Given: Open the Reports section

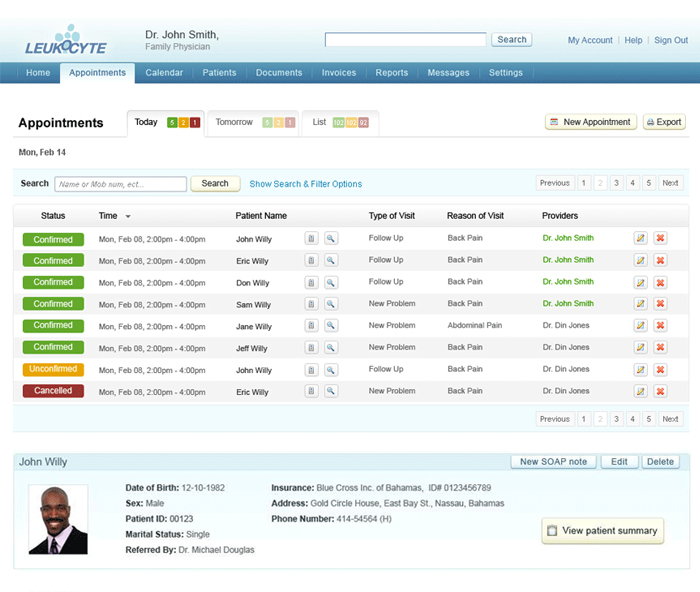Looking at the screenshot, I should (392, 73).
